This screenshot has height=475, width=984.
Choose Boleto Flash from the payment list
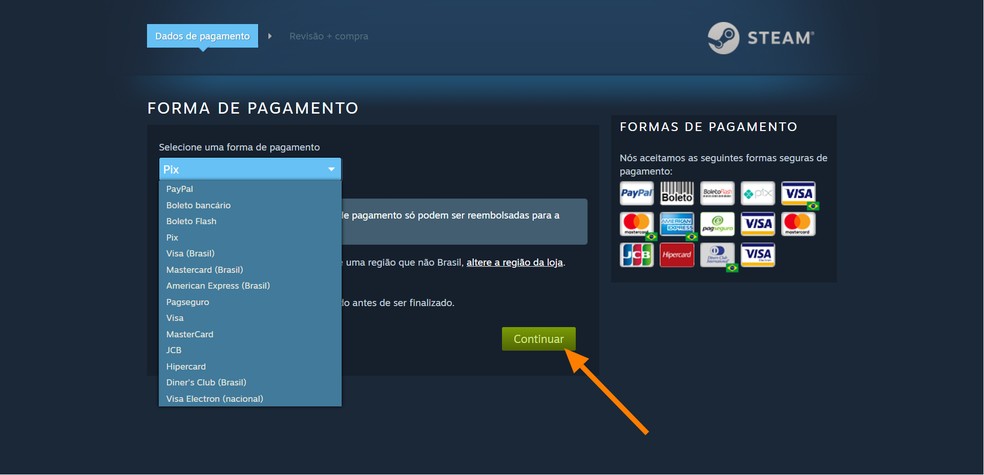(250, 221)
